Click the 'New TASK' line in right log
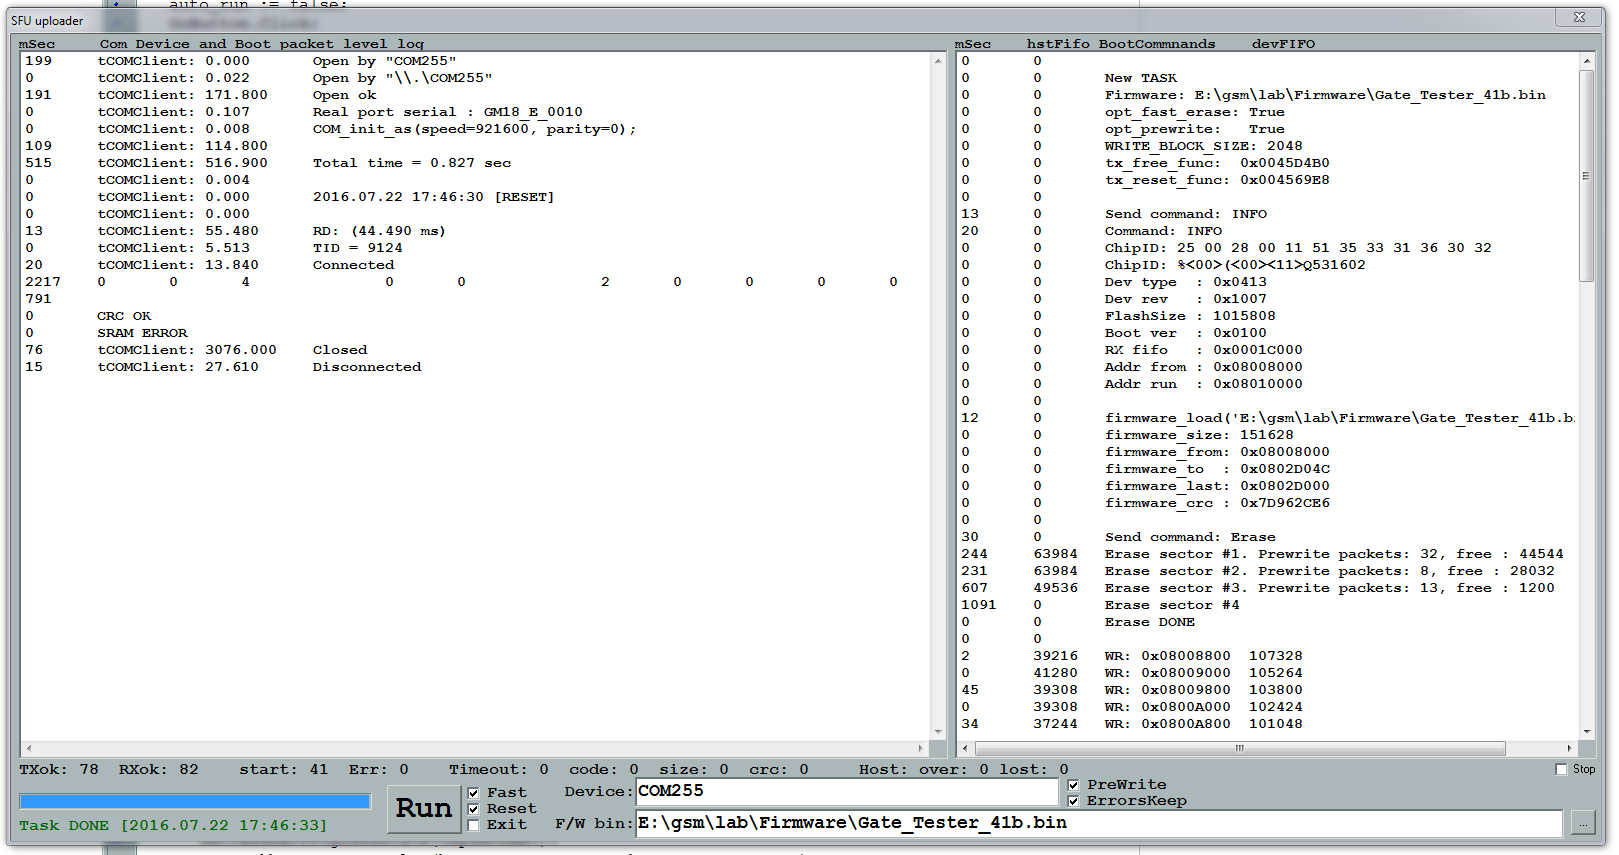 tap(1141, 78)
